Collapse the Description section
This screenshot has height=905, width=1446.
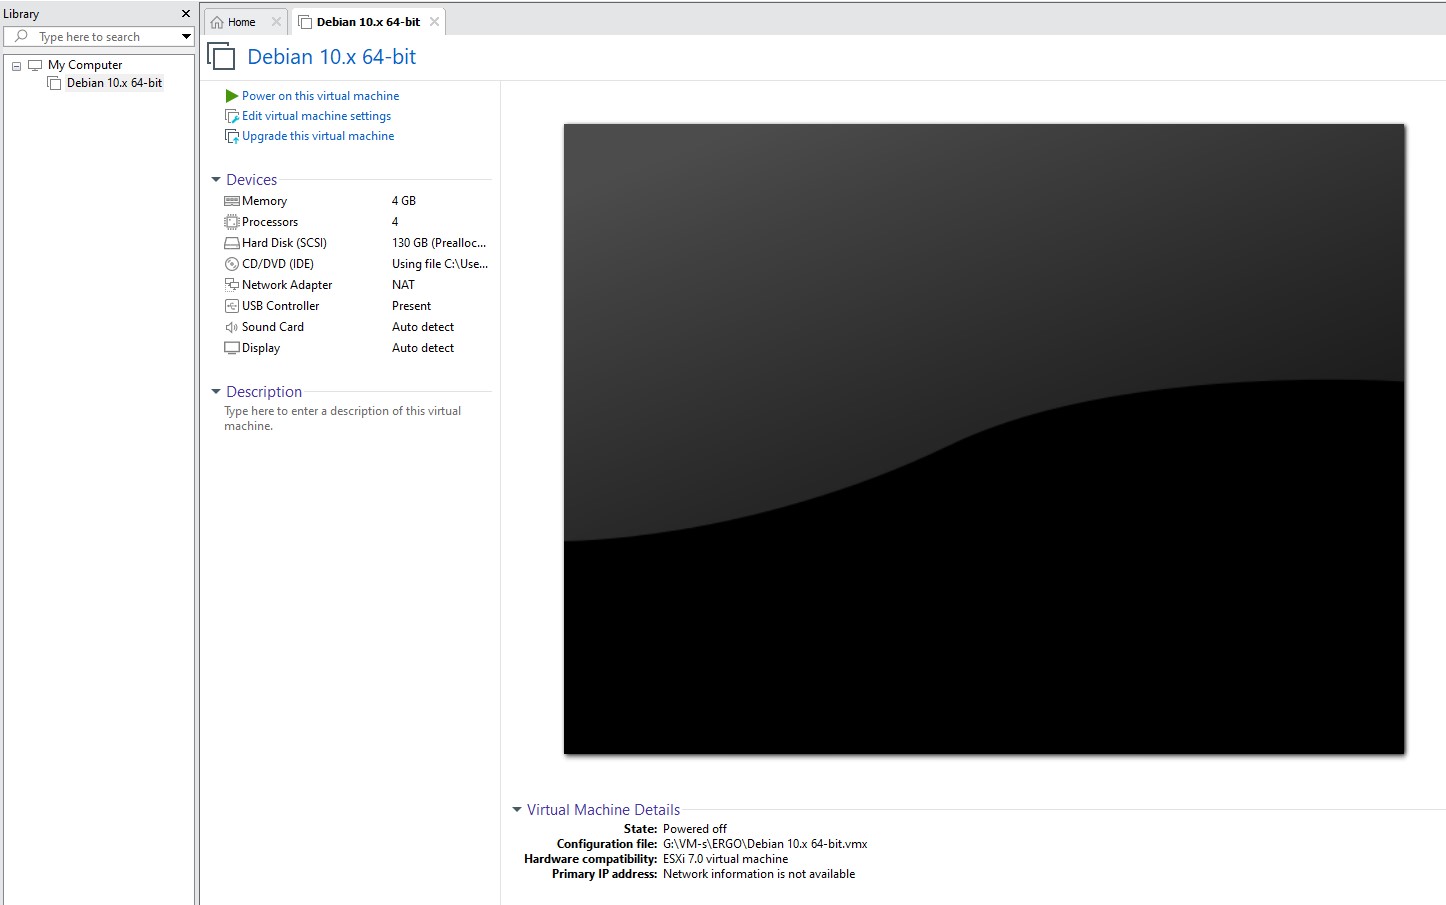(216, 392)
